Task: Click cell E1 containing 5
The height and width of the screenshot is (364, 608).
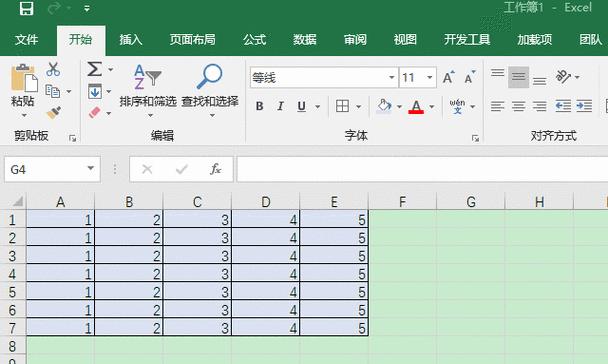Action: [x=334, y=220]
